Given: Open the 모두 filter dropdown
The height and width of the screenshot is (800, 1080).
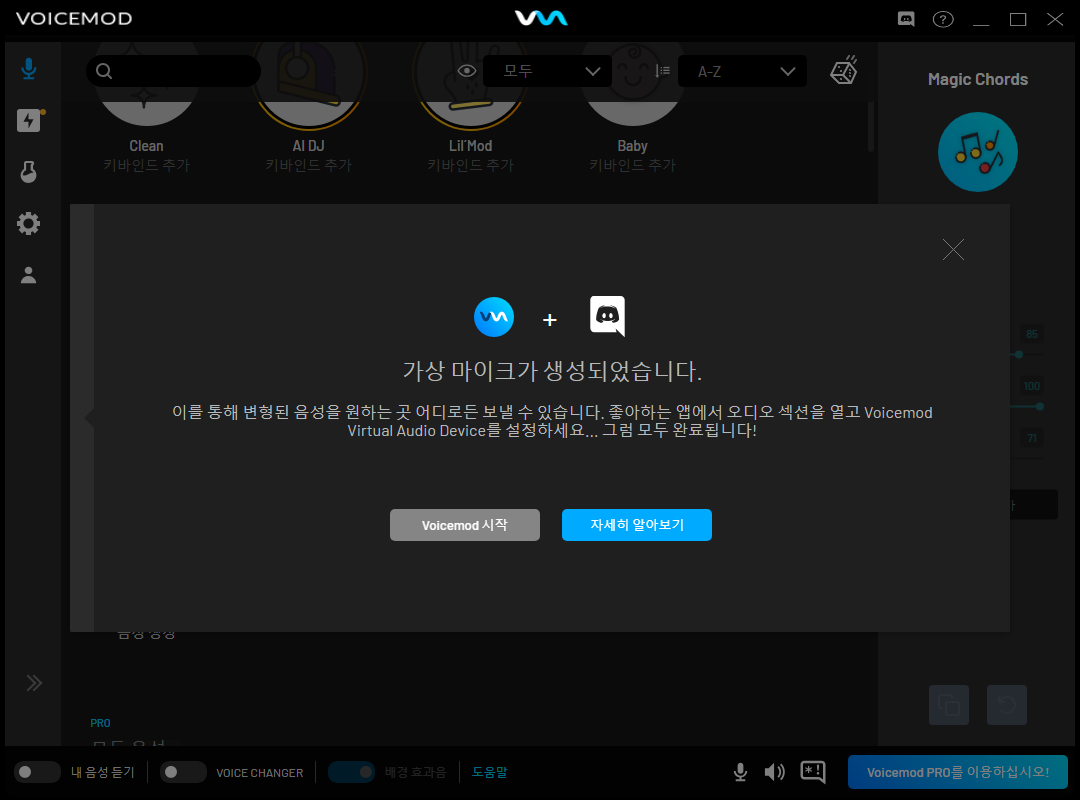Looking at the screenshot, I should 548,71.
